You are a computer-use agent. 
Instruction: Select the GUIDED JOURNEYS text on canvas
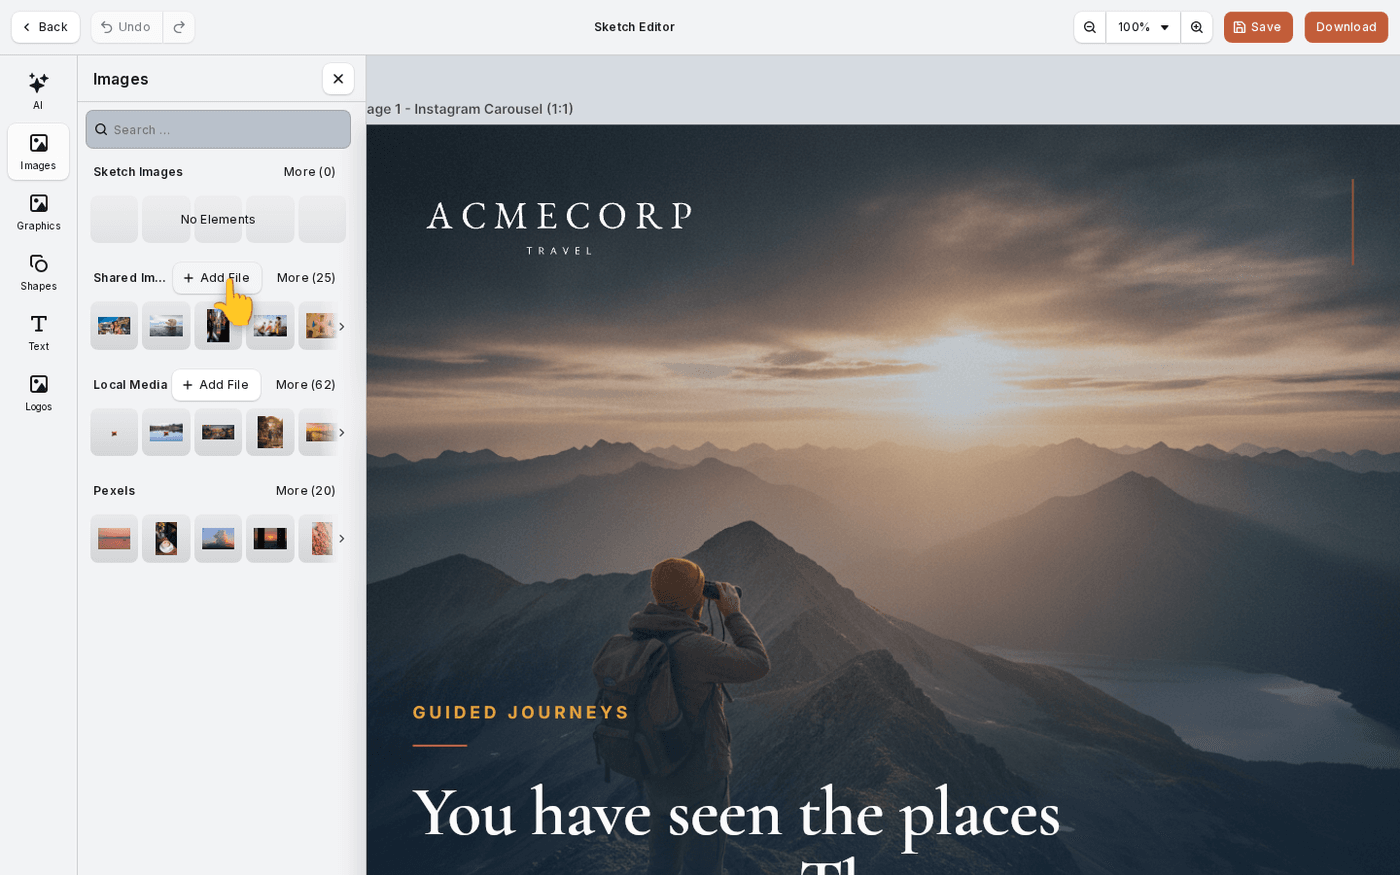pyautogui.click(x=521, y=712)
